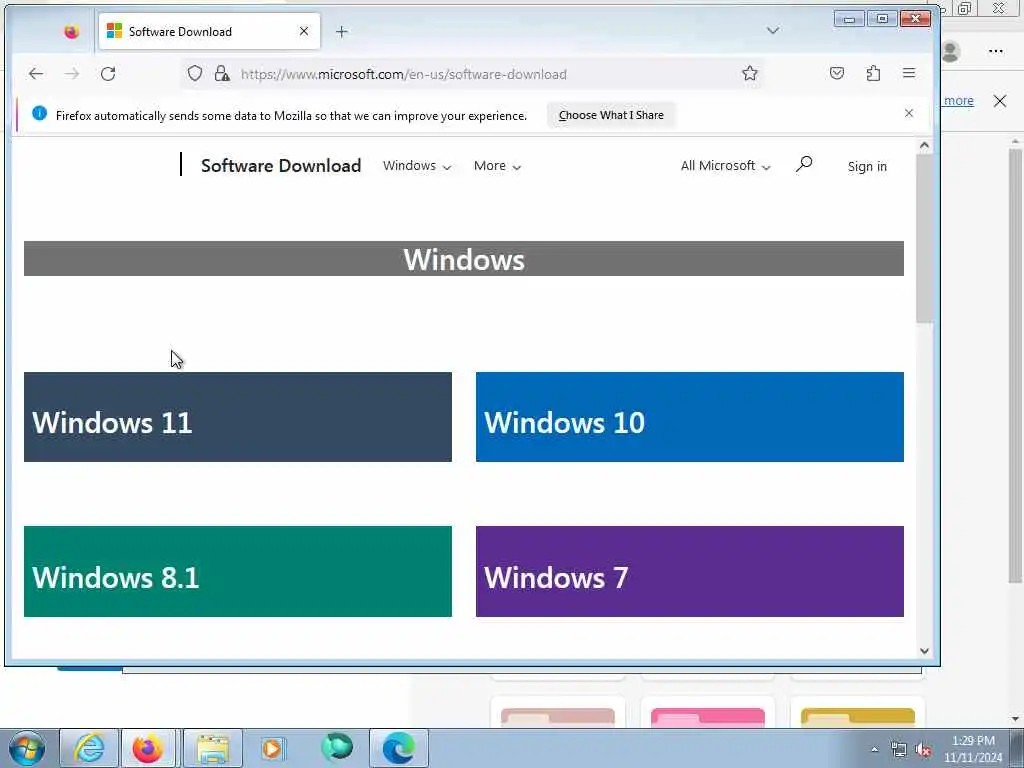This screenshot has width=1024, height=768.
Task: Open File Explorer from the taskbar
Action: (x=212, y=748)
